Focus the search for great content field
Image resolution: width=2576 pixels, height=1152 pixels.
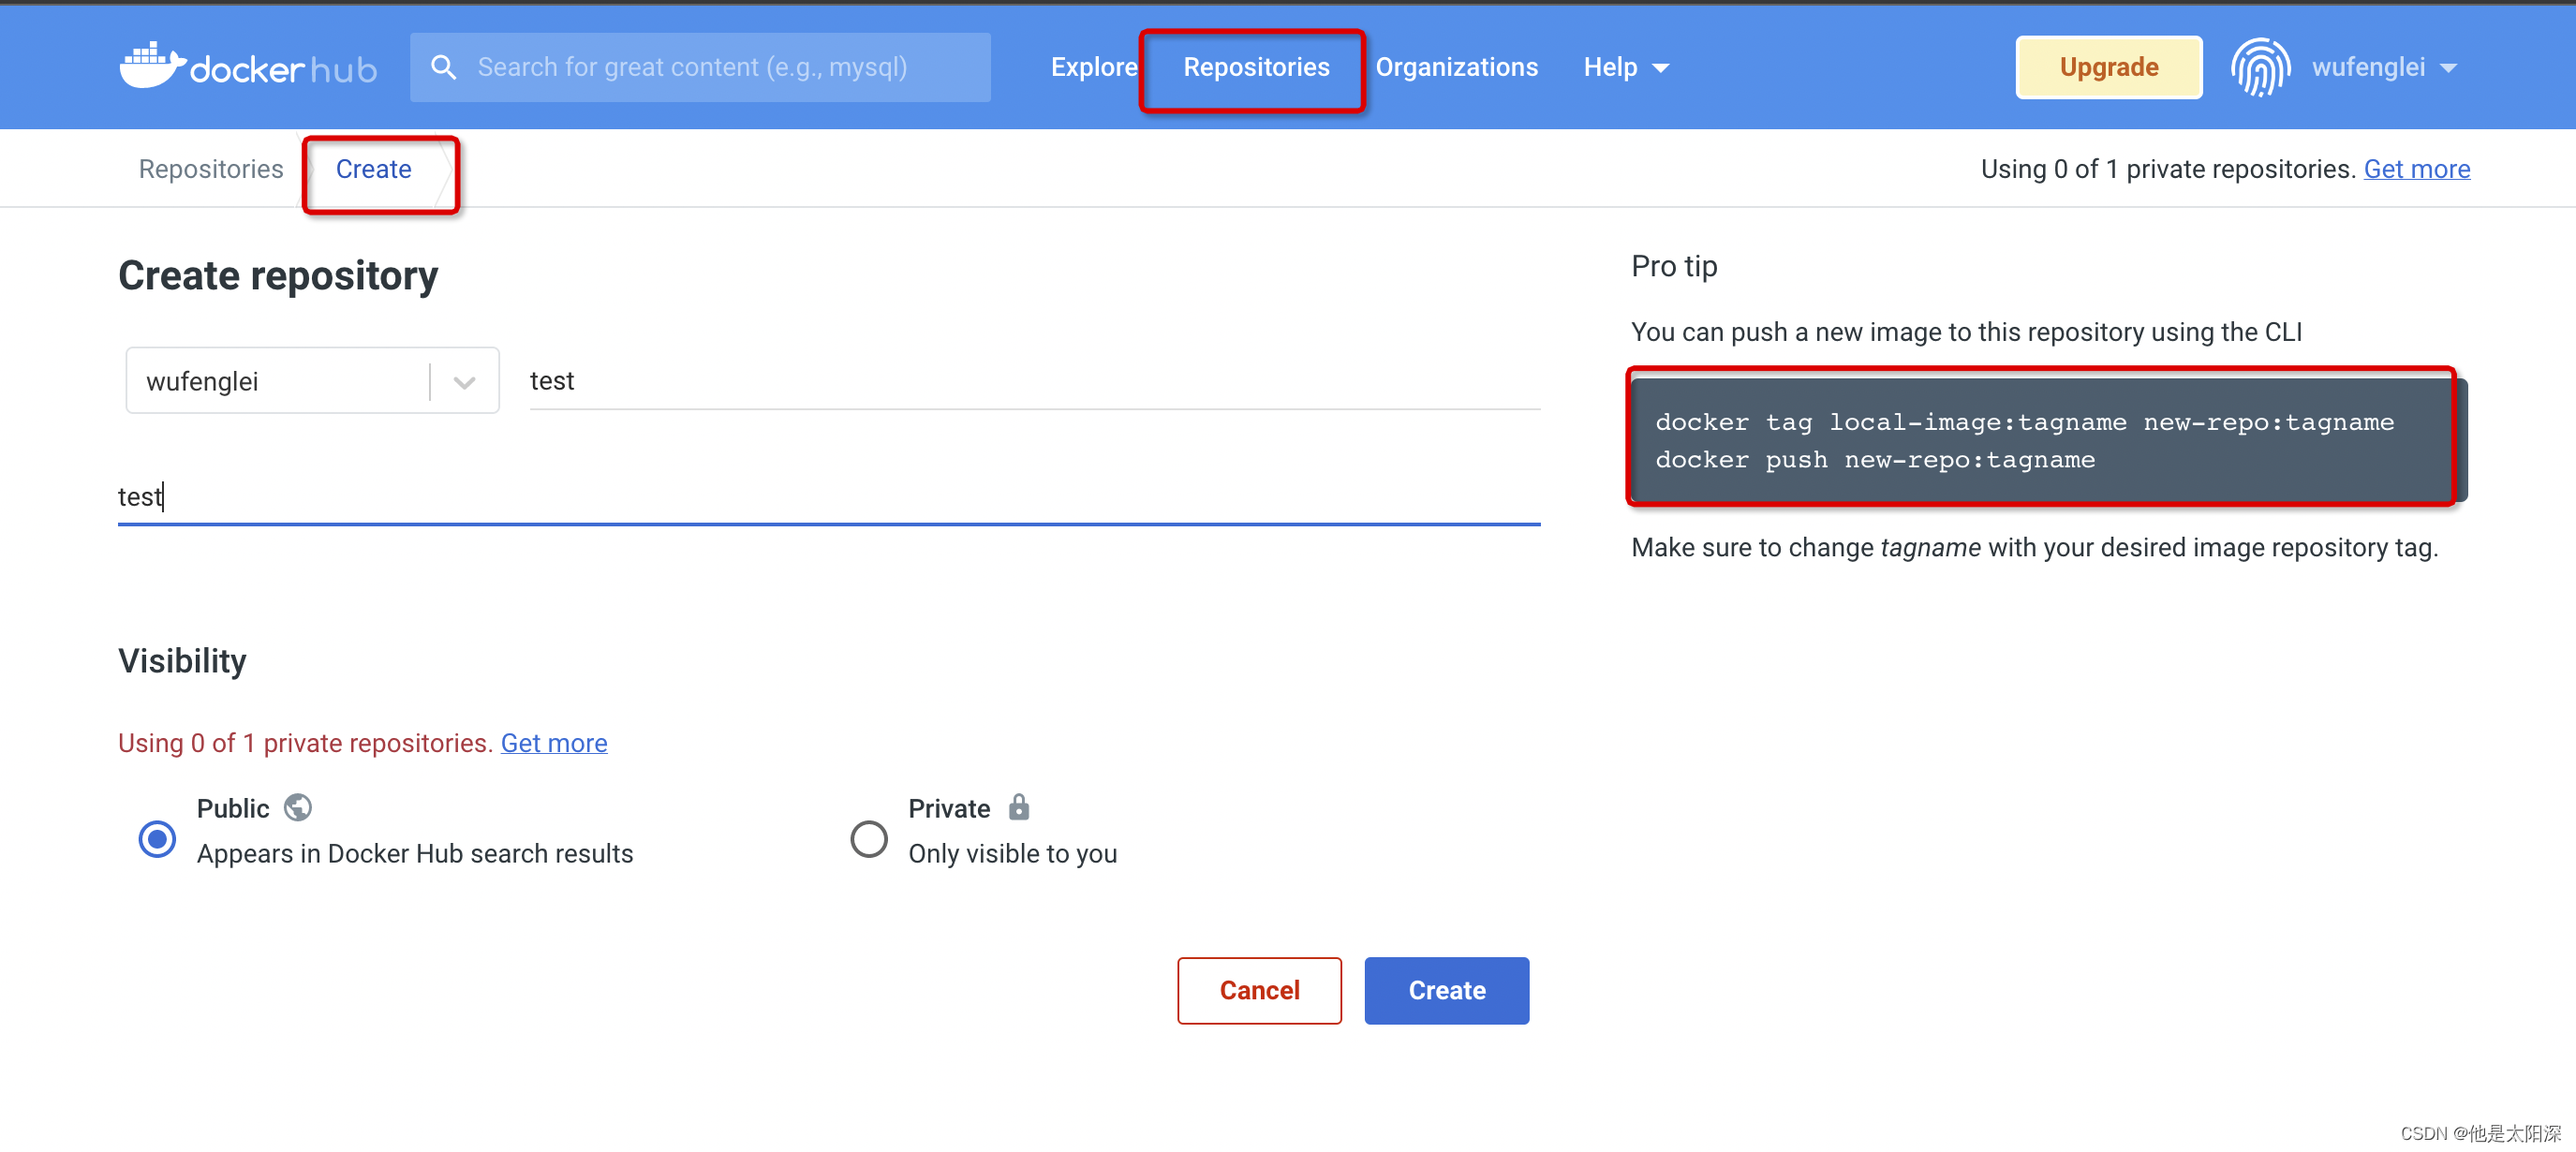(x=700, y=67)
